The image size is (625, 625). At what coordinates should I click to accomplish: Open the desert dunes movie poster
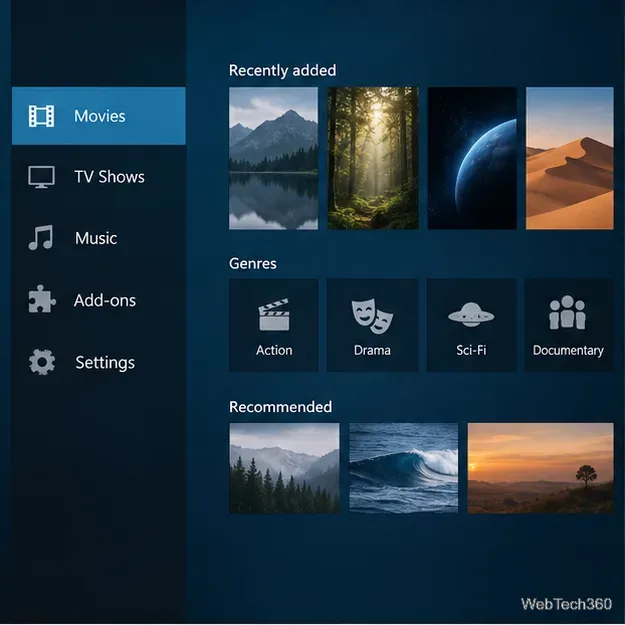coord(570,158)
